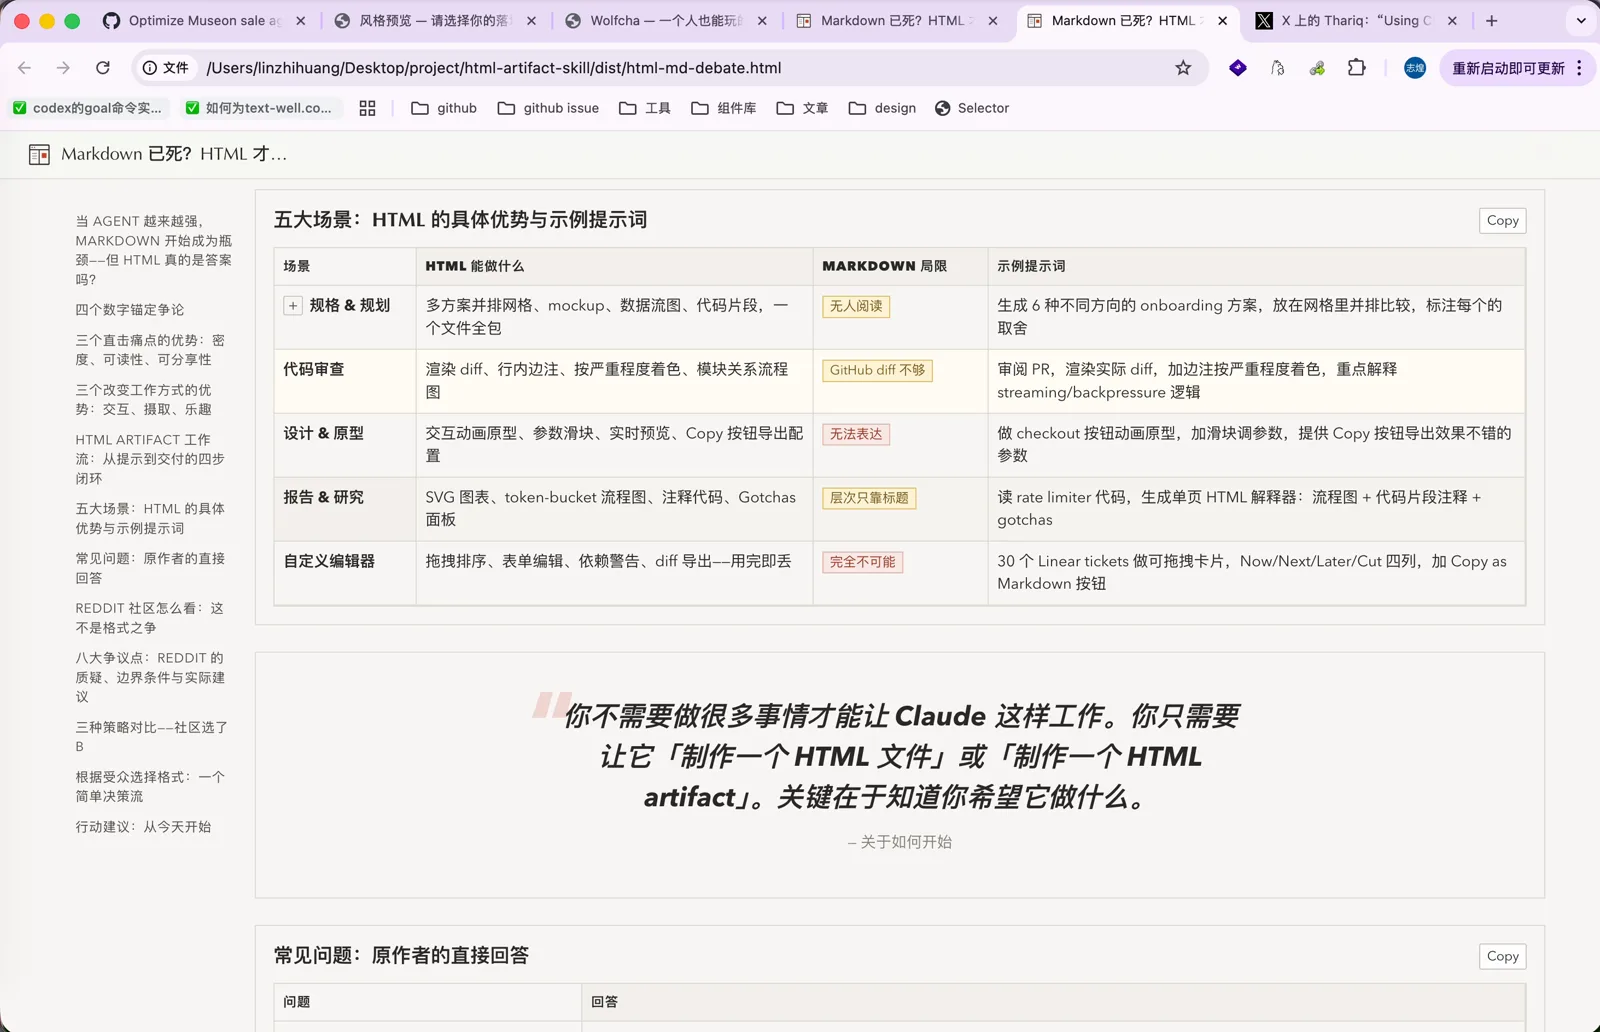This screenshot has width=1600, height=1032.
Task: Click the 设计 & 原型 row label
Action: tap(324, 433)
